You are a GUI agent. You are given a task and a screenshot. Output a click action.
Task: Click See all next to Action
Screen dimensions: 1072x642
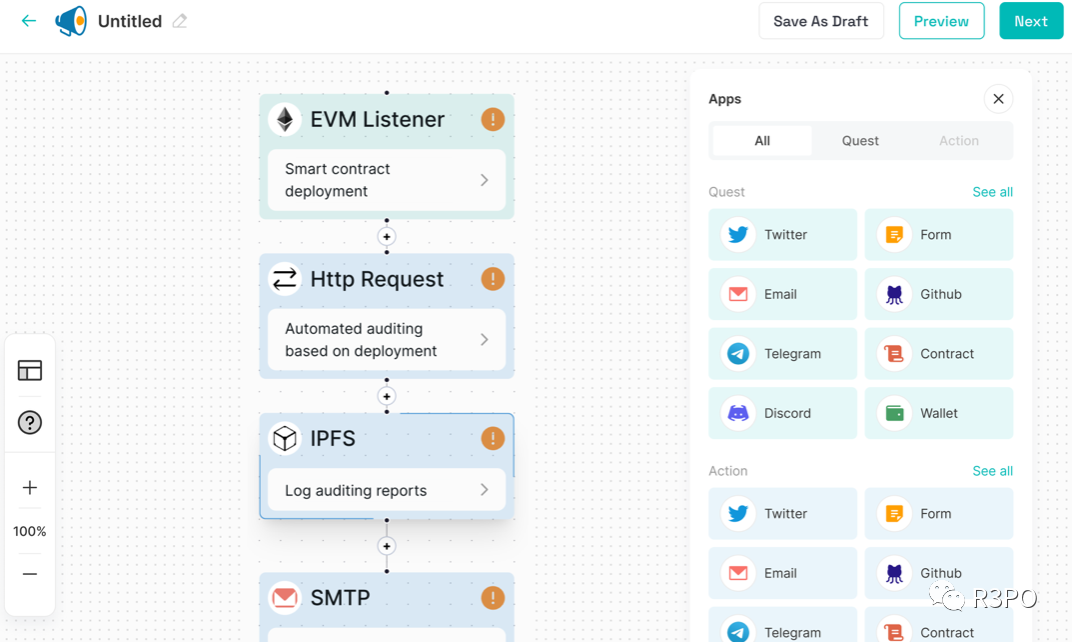[x=992, y=471]
